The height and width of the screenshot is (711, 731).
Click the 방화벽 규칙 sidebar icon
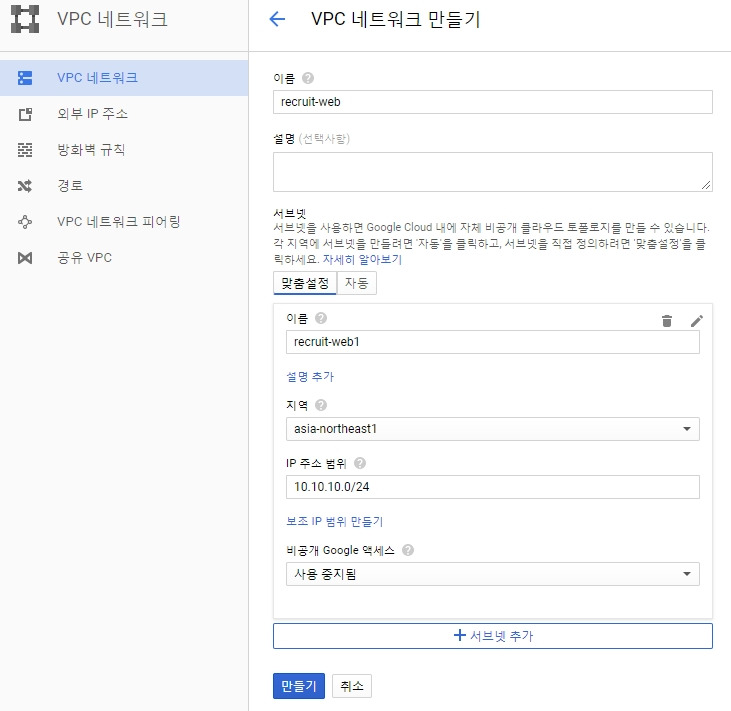(25, 150)
